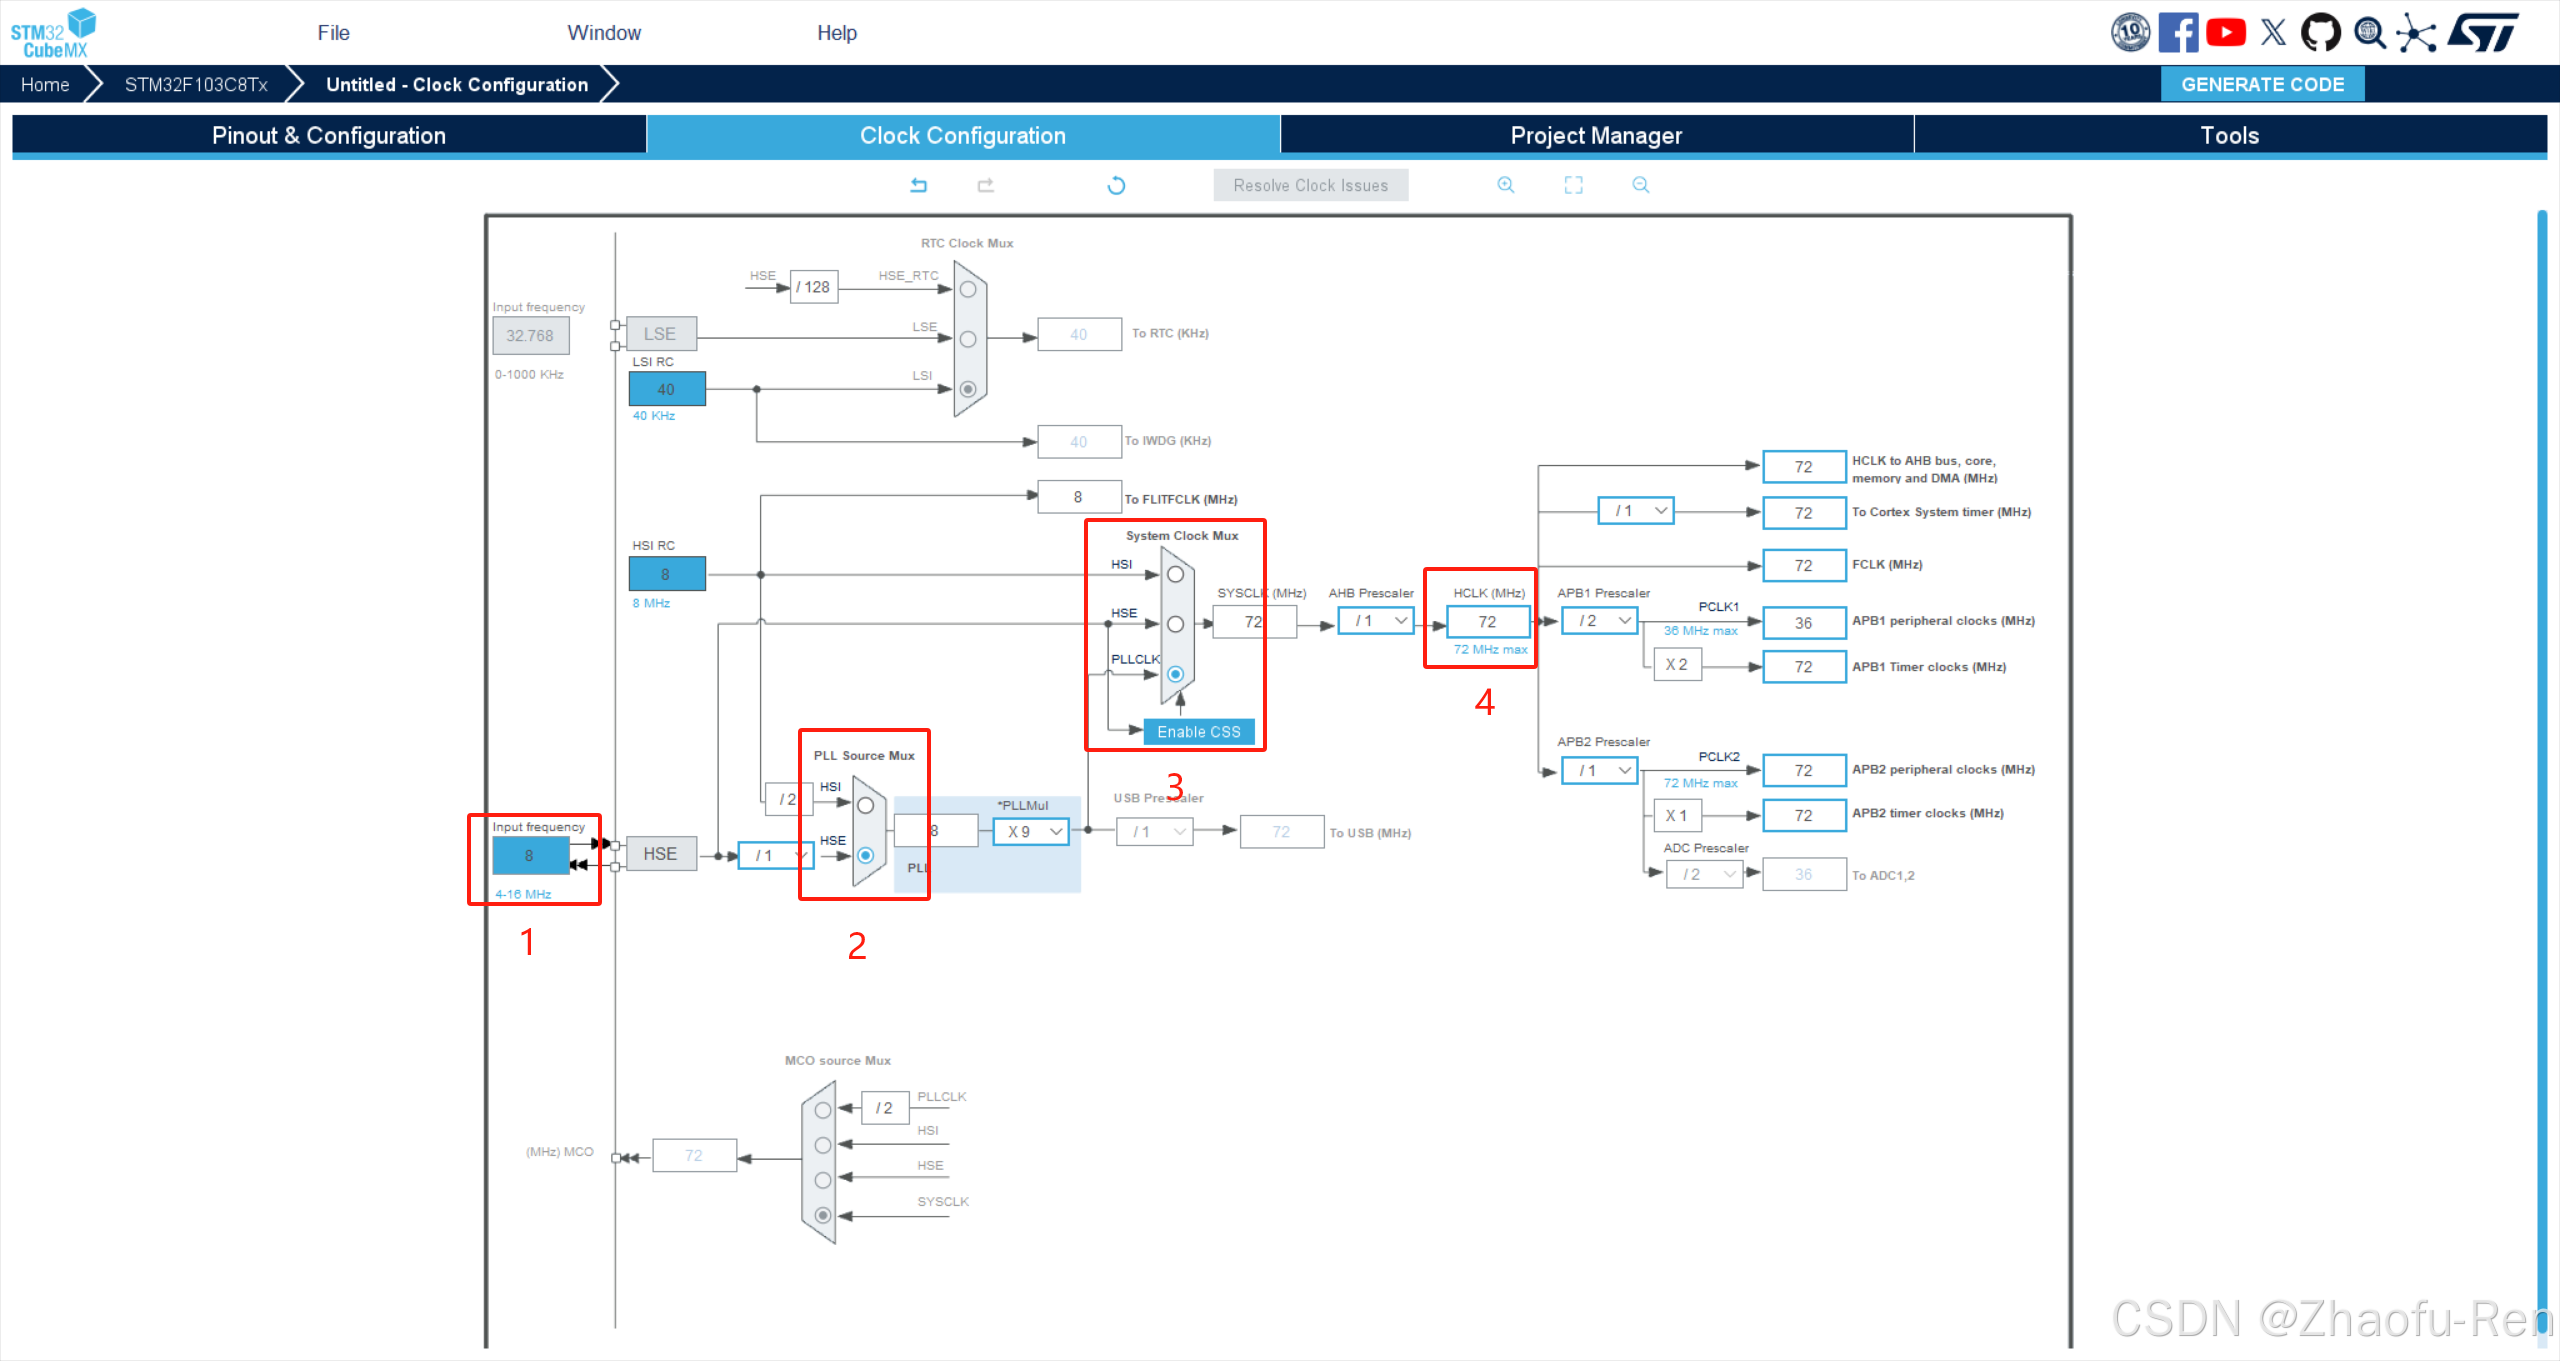The height and width of the screenshot is (1361, 2560).
Task: Switch to Clock Configuration tab
Action: pyautogui.click(x=963, y=135)
